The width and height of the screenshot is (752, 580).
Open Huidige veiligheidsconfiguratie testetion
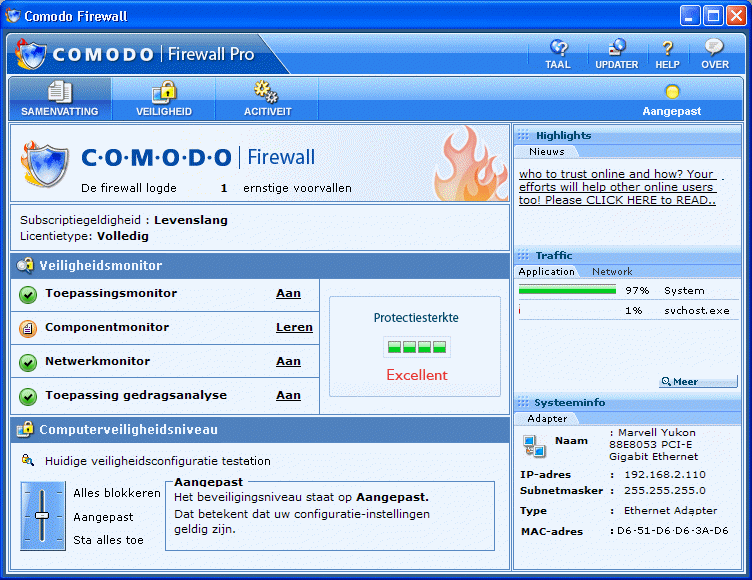click(x=158, y=461)
